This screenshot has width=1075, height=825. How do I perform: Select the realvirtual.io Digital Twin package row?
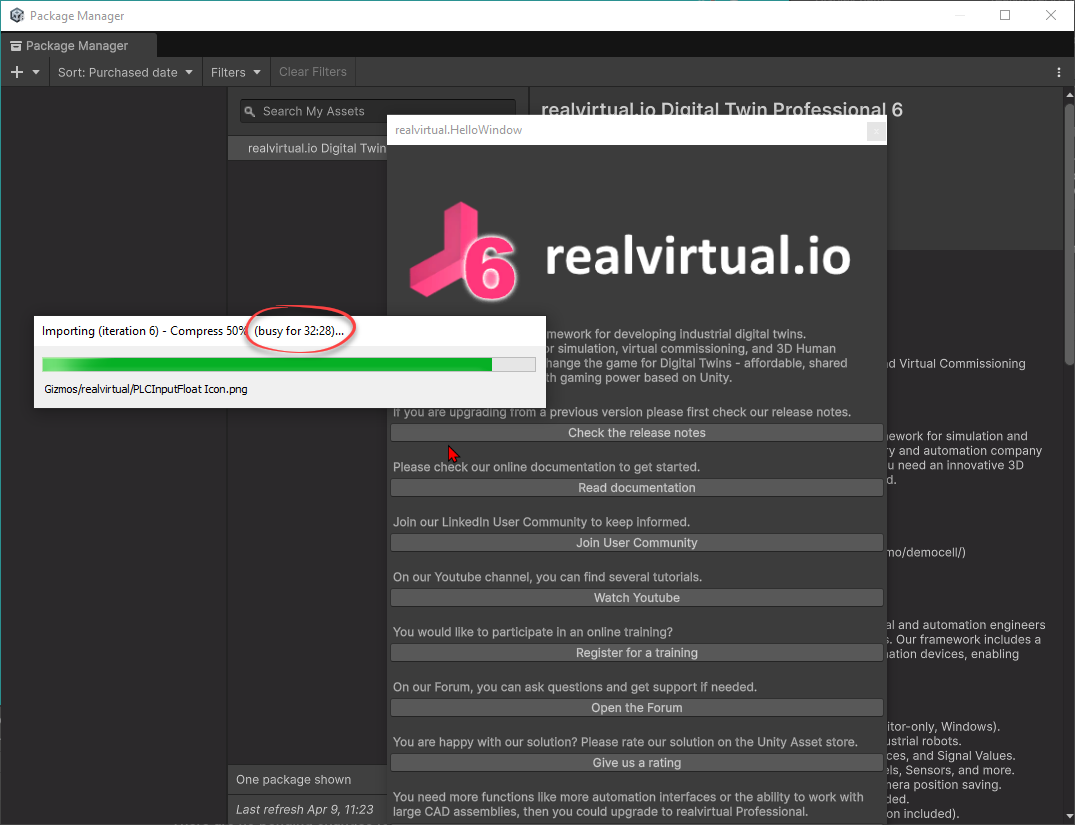click(308, 148)
